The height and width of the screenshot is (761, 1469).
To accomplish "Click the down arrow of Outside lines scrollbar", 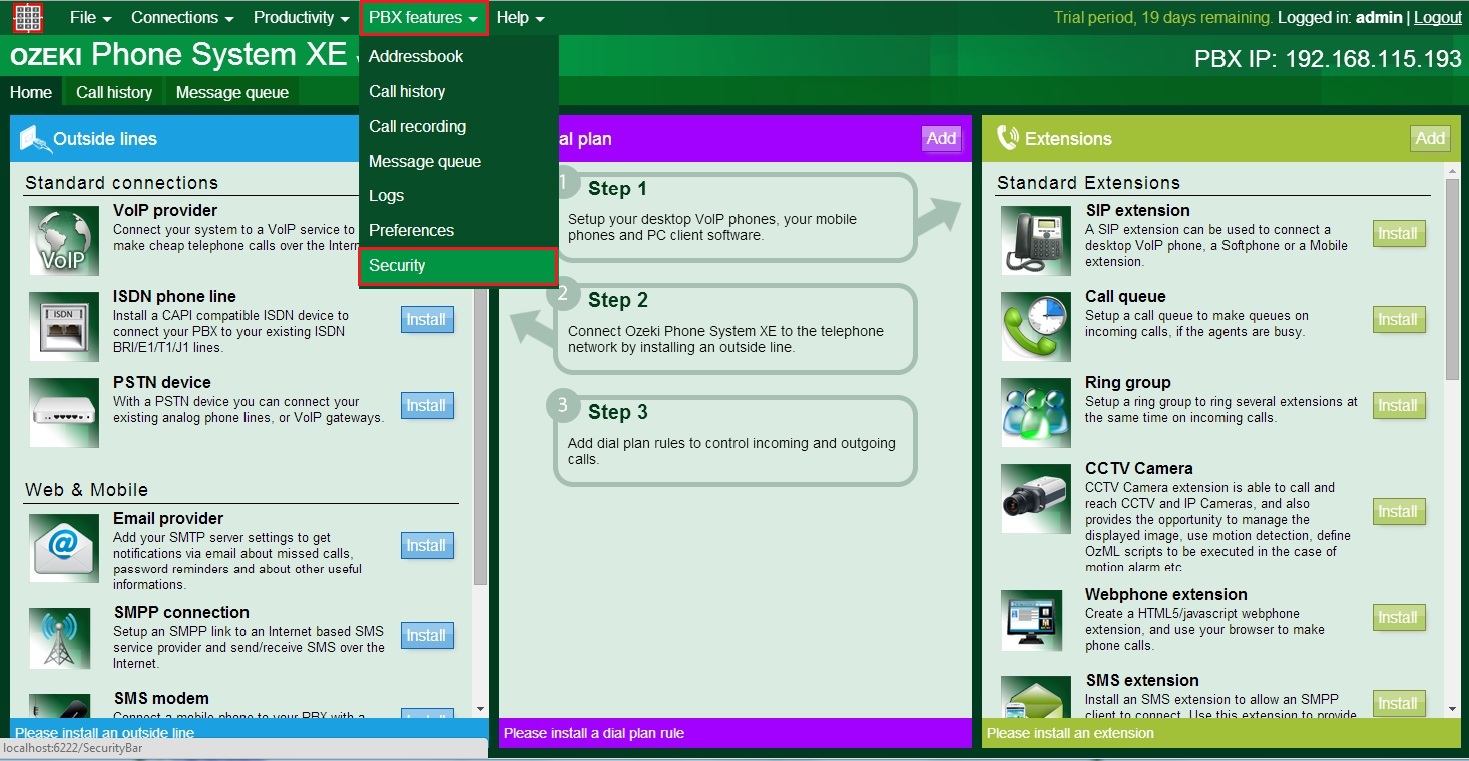I will coord(481,709).
